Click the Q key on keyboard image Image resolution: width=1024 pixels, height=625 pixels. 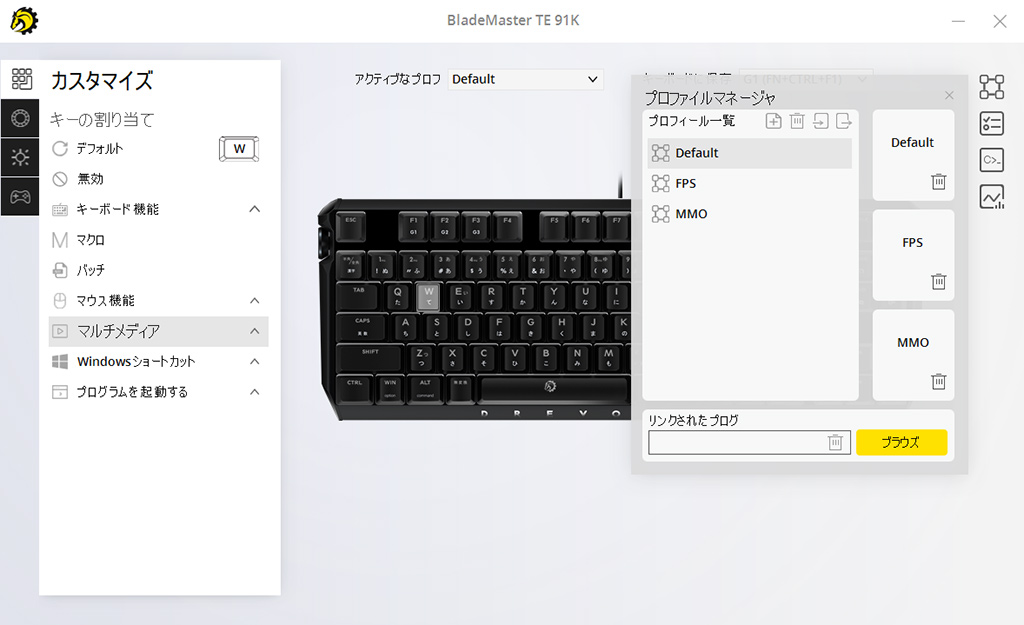(x=397, y=296)
